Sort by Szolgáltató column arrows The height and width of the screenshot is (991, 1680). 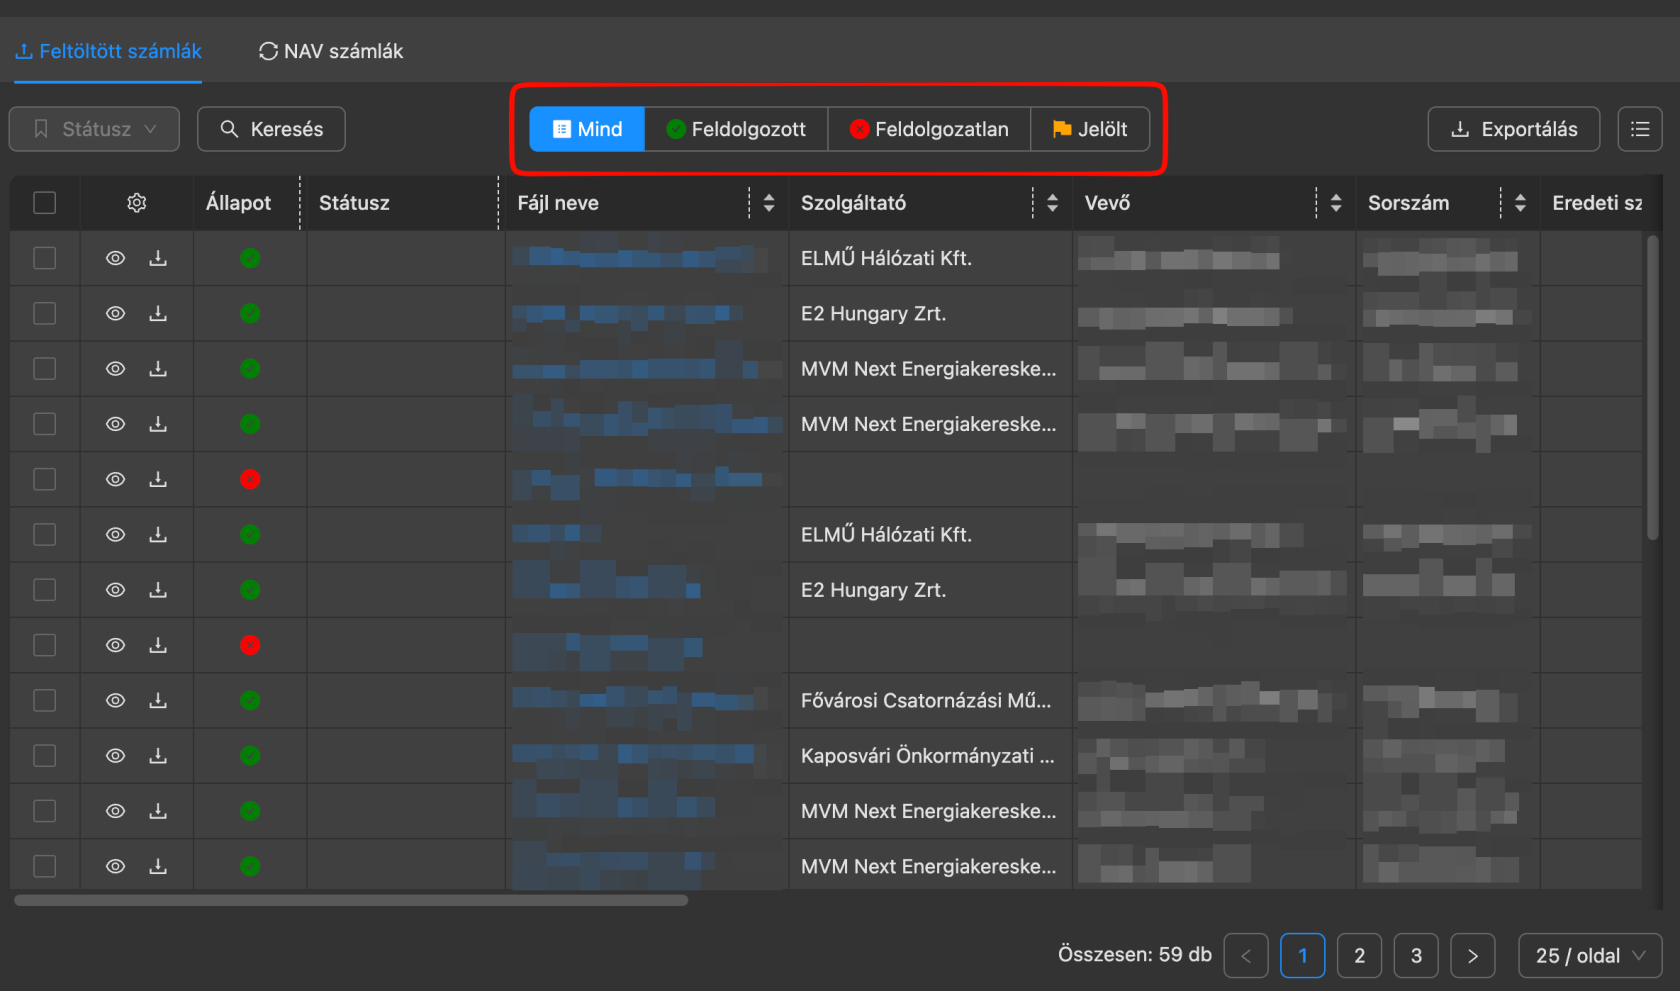coord(1052,203)
